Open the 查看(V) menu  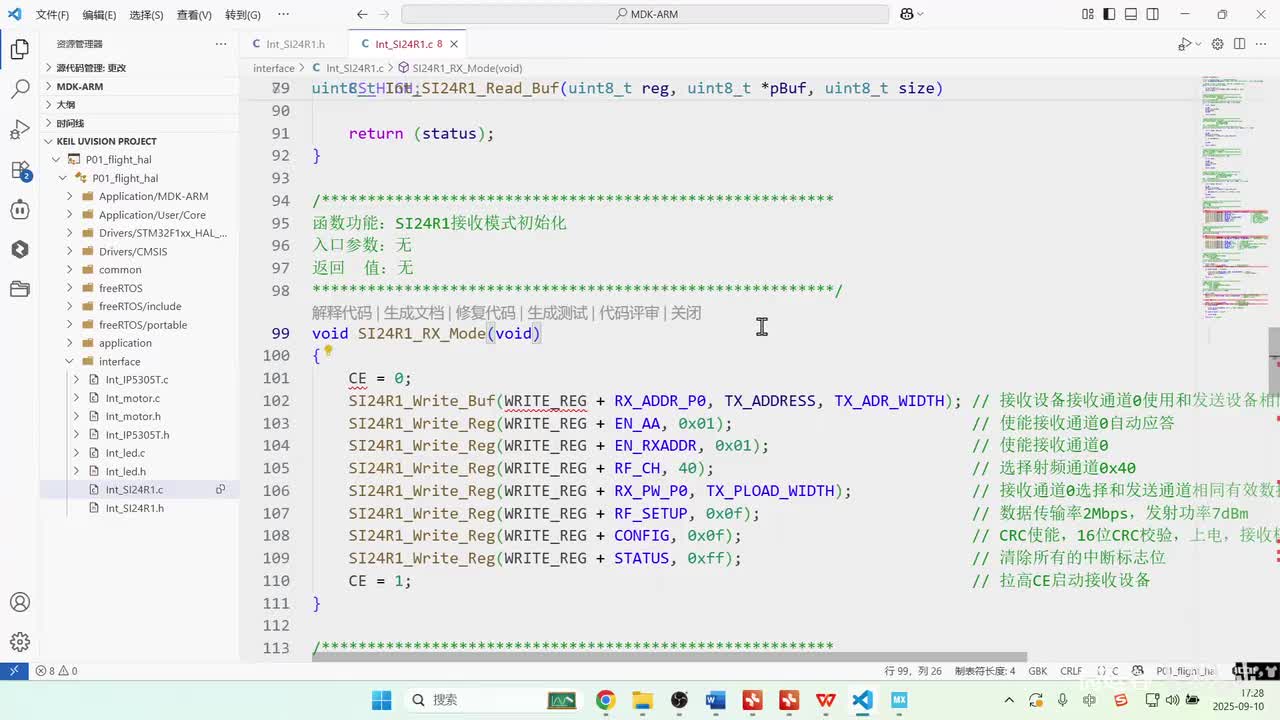coord(194,15)
